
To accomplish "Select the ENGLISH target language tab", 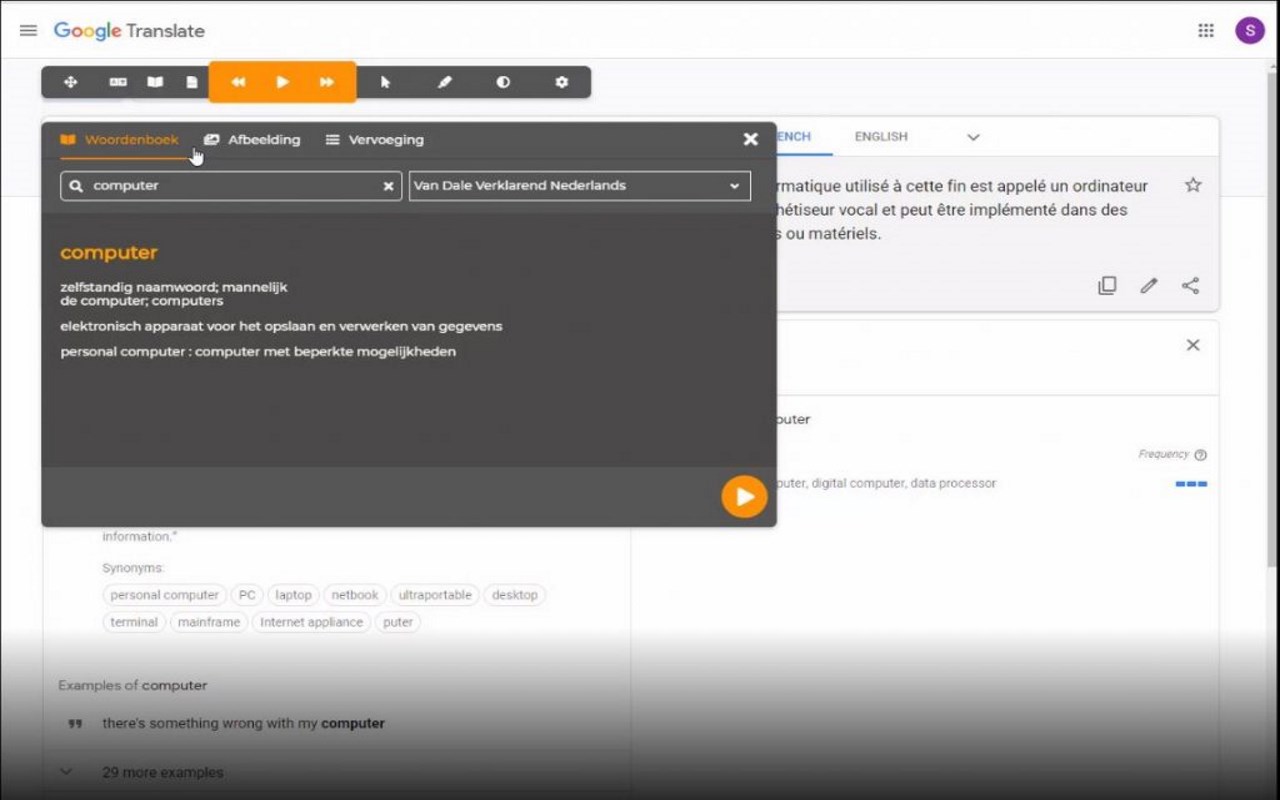I will 881,137.
